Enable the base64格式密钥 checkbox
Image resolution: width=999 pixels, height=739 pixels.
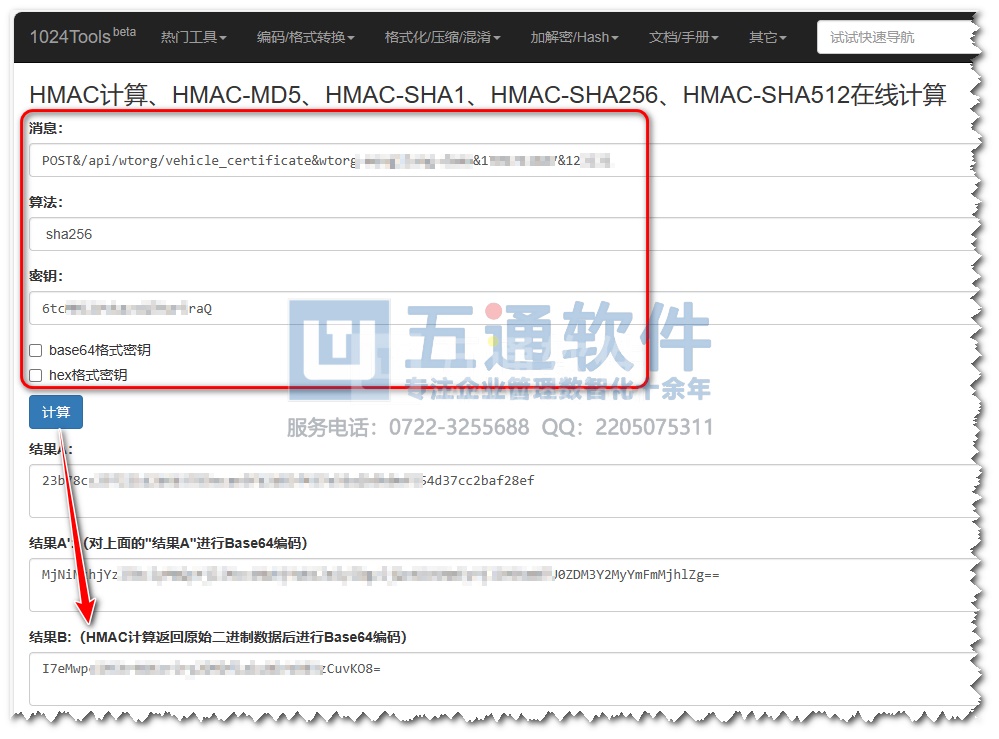(x=36, y=350)
